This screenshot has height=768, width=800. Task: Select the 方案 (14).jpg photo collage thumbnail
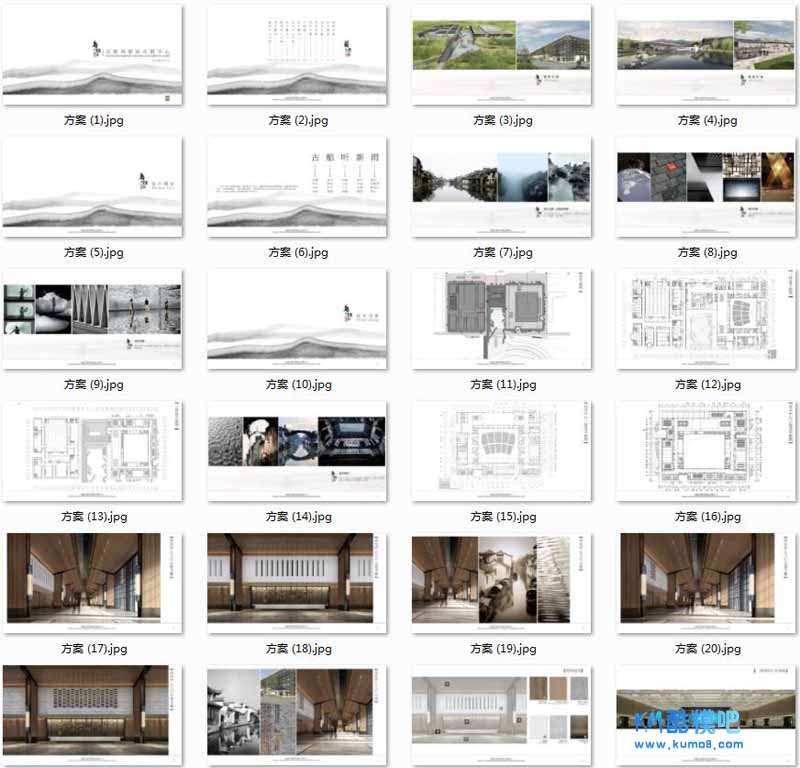tap(297, 451)
